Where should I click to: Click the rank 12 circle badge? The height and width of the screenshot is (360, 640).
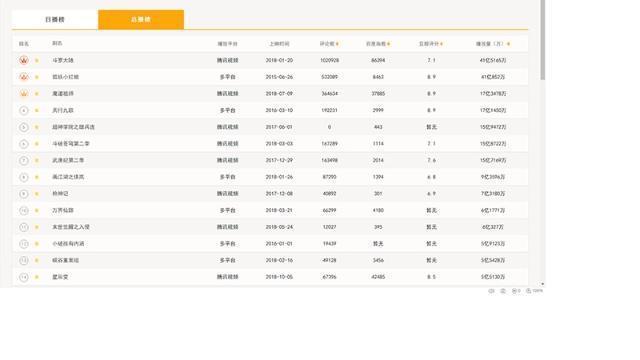(24, 244)
